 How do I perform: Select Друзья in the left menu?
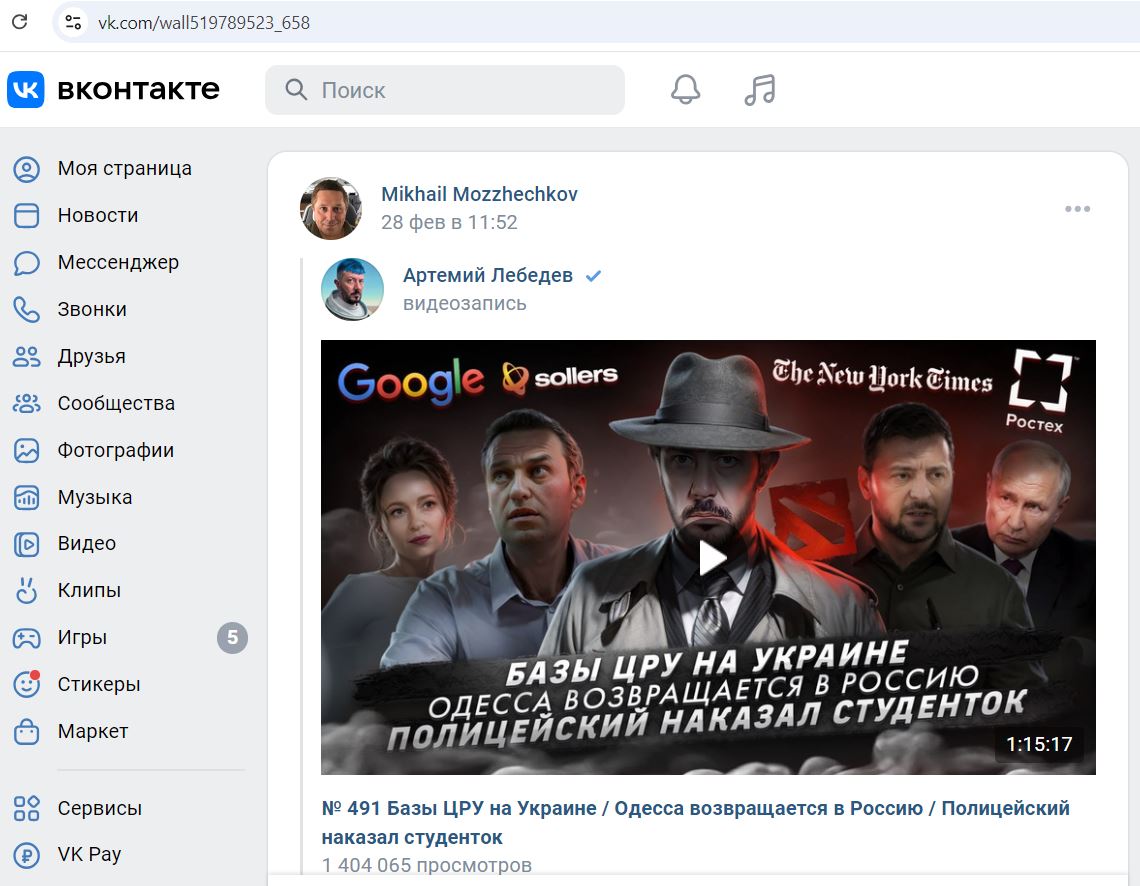pyautogui.click(x=92, y=356)
